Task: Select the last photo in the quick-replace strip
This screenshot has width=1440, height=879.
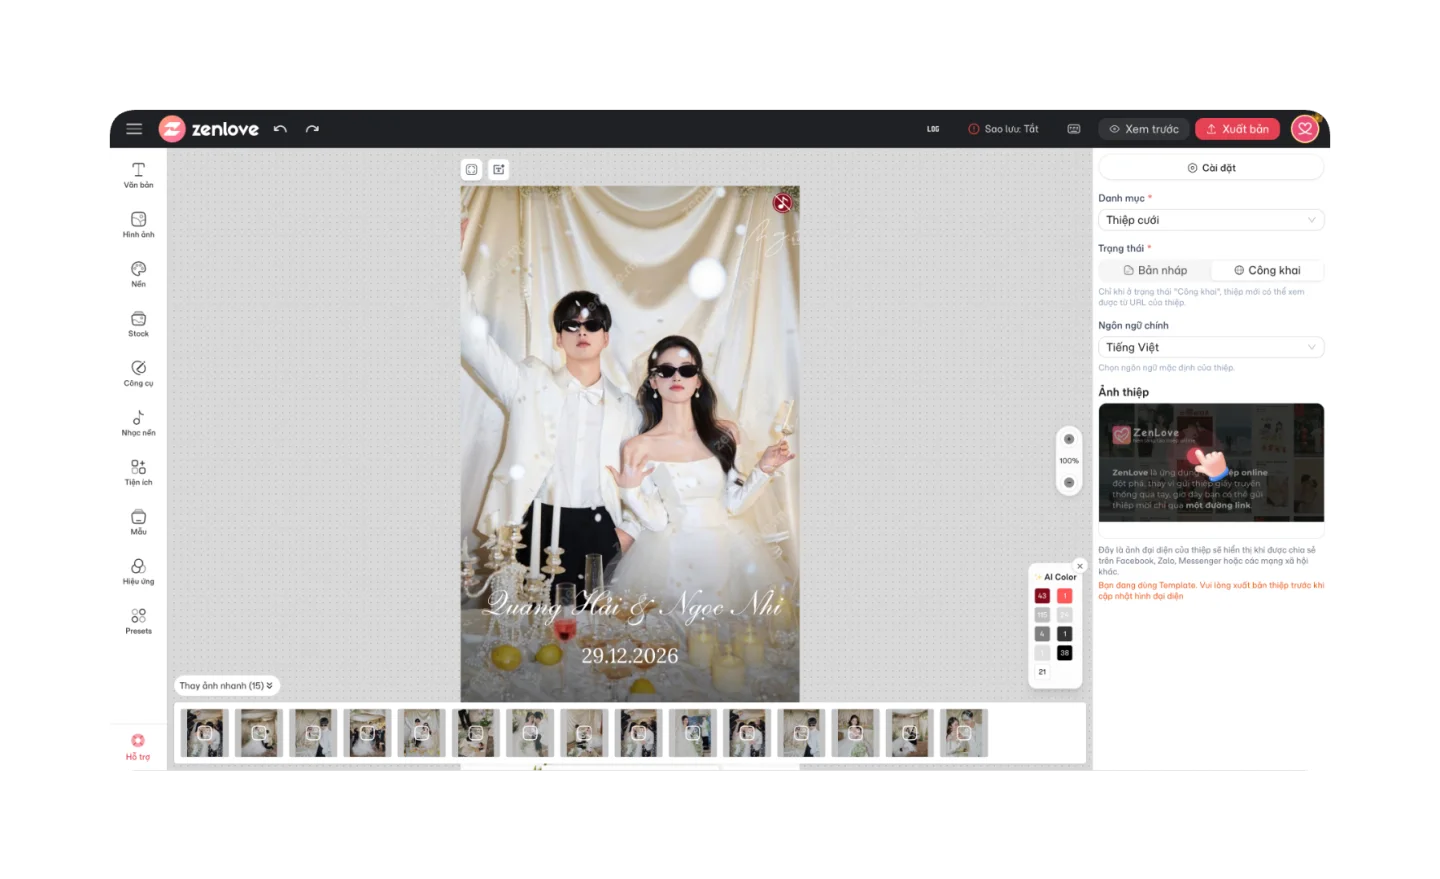Action: (964, 733)
